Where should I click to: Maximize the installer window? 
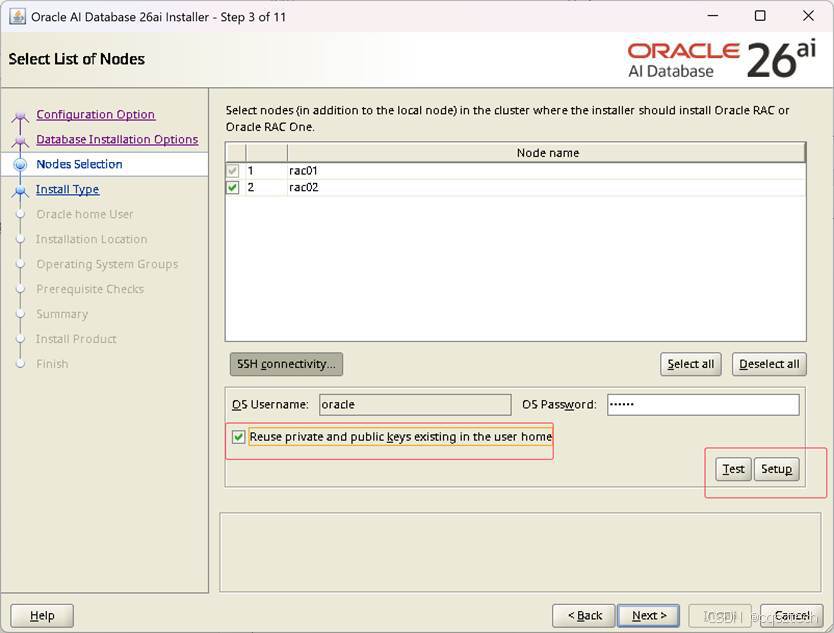point(761,16)
